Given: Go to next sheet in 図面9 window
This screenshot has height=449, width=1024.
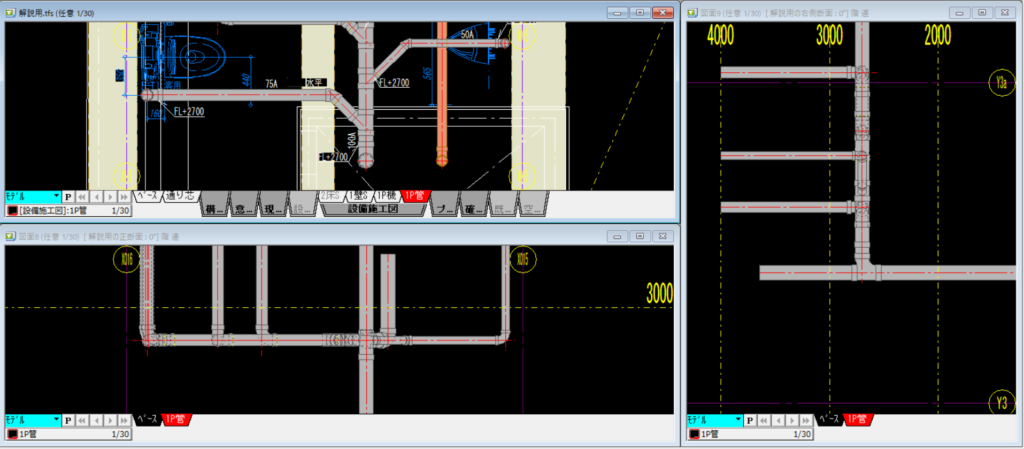Looking at the screenshot, I should [794, 421].
